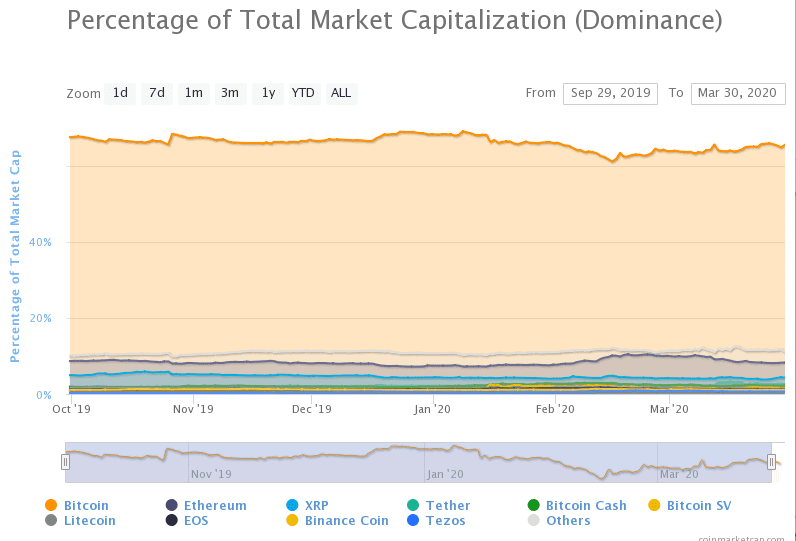Select the 1d zoom range
This screenshot has height=541, width=796.
point(120,94)
